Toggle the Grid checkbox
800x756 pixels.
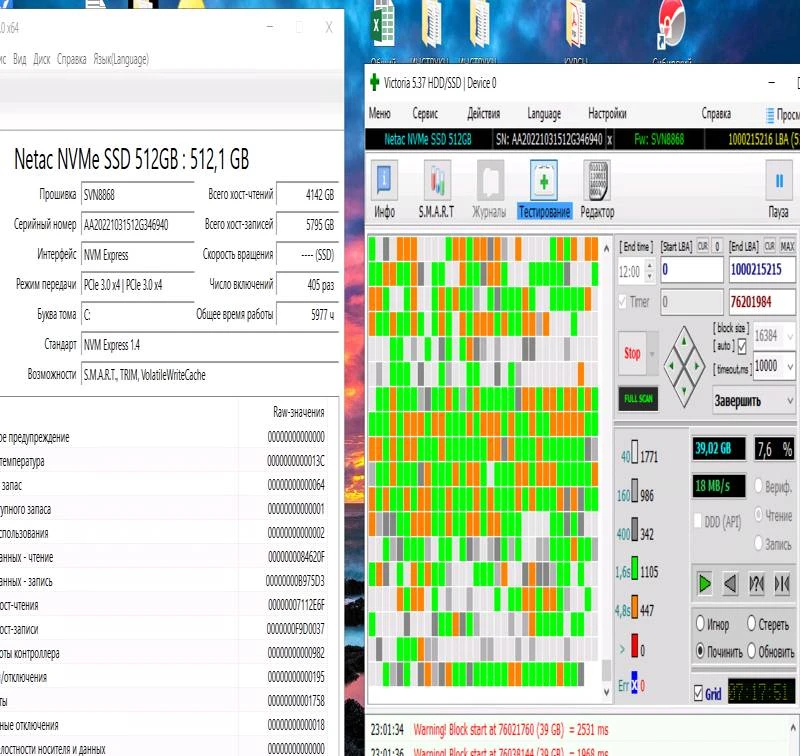(698, 693)
